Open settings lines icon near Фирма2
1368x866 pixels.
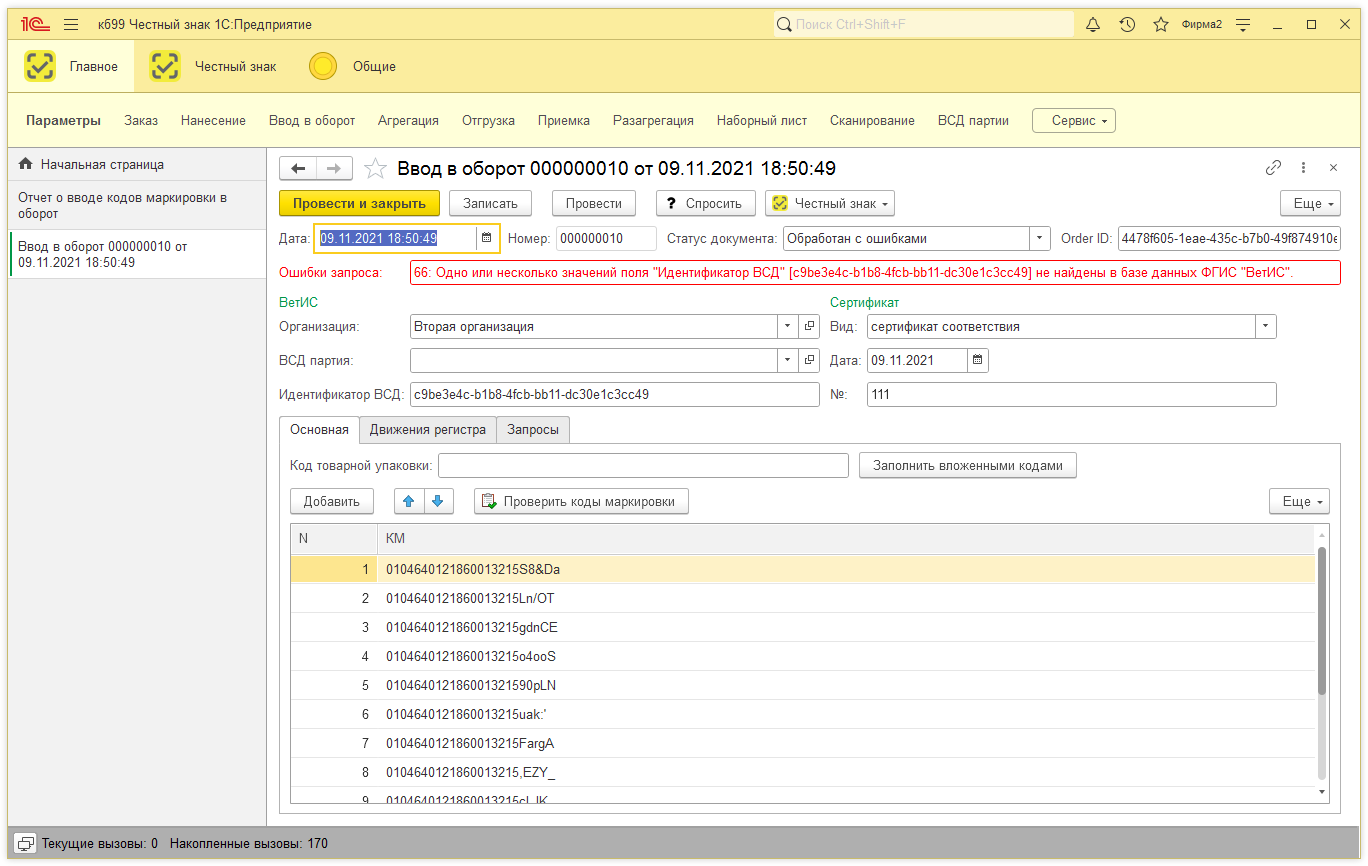(x=1244, y=24)
